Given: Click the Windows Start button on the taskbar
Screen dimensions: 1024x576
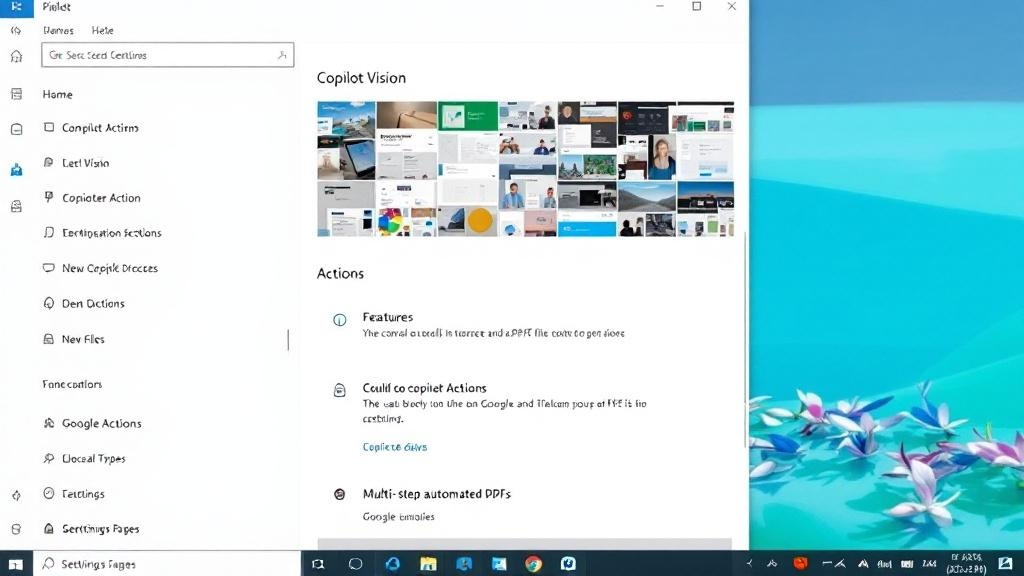Looking at the screenshot, I should (x=16, y=564).
